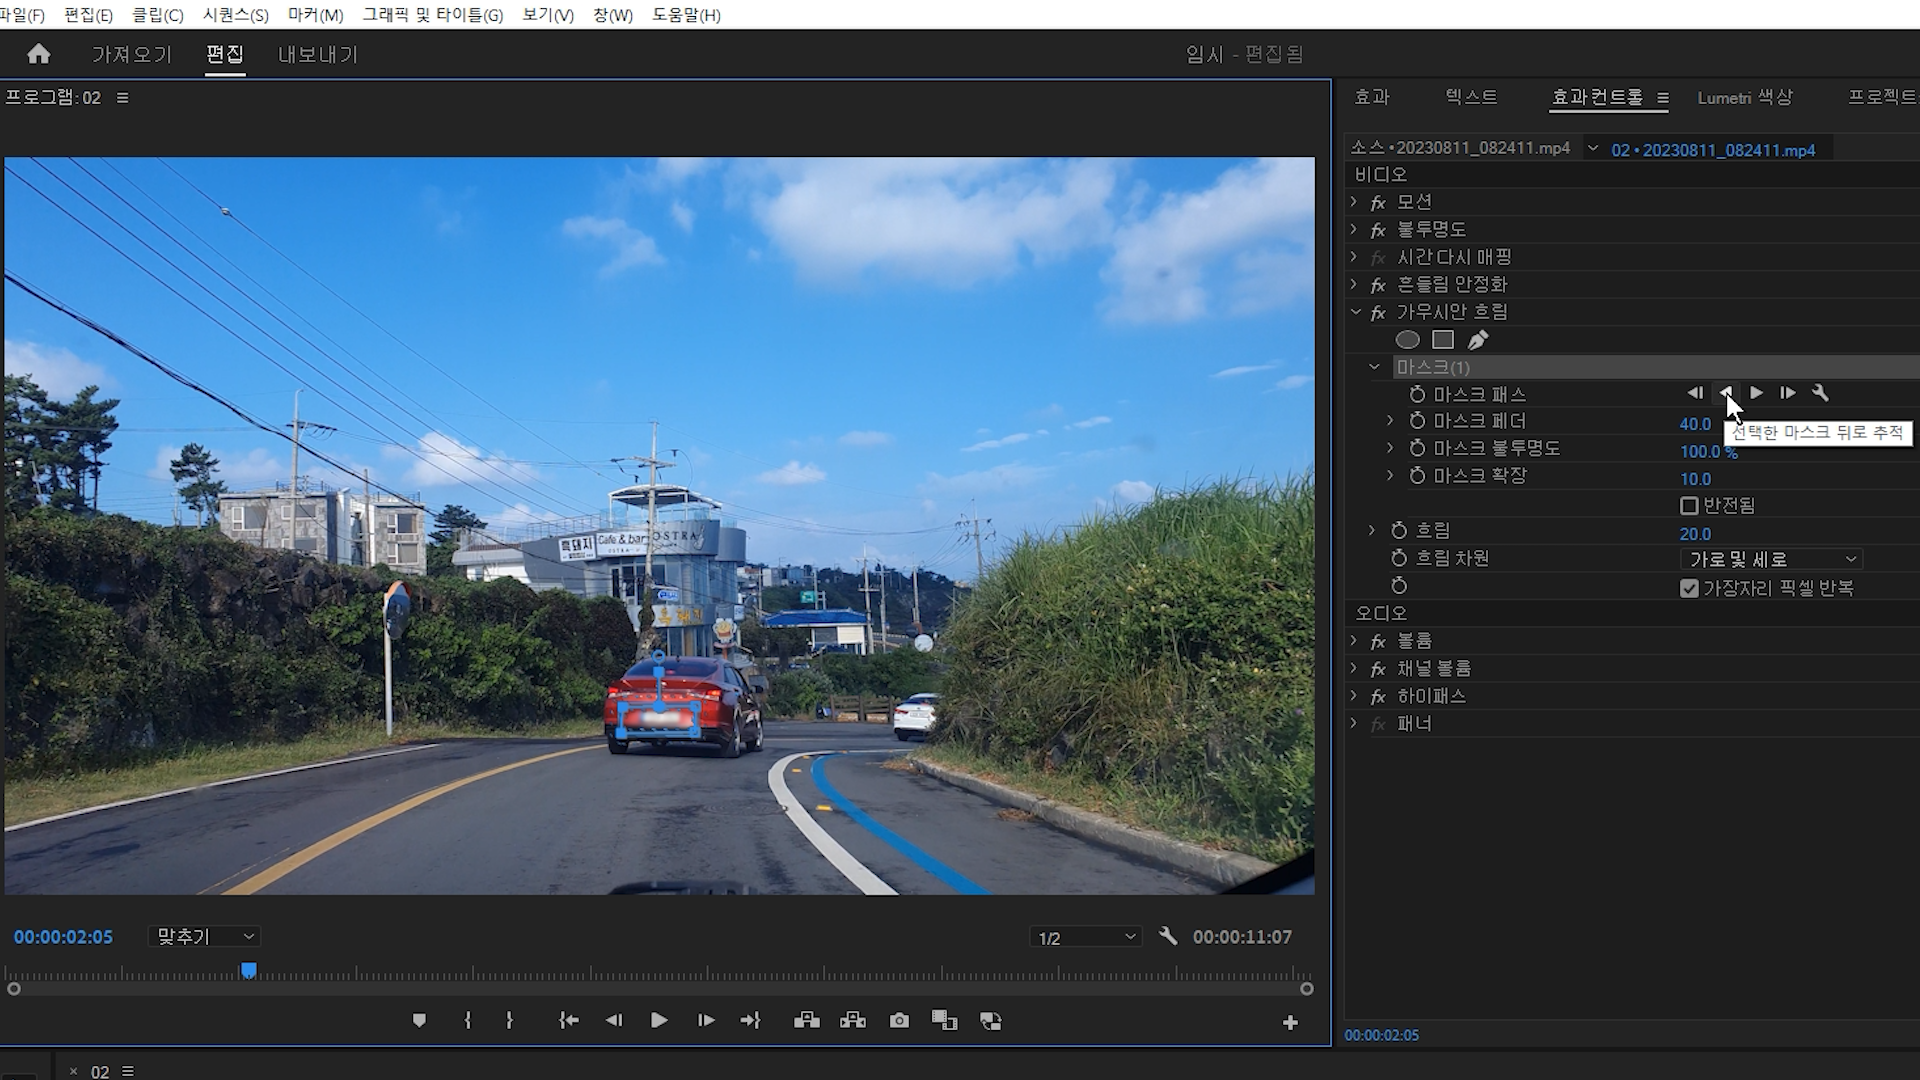Select the pen mask drawing tool
The width and height of the screenshot is (1920, 1080).
click(1477, 340)
